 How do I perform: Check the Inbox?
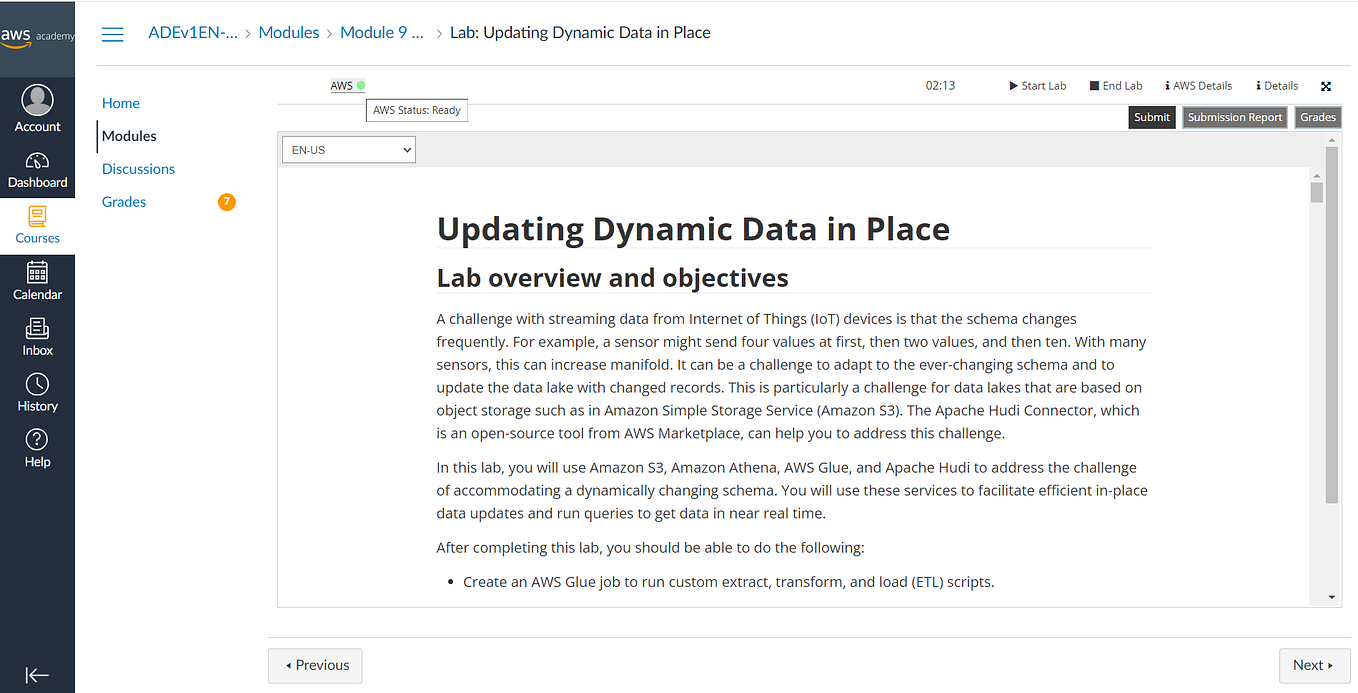click(x=37, y=338)
